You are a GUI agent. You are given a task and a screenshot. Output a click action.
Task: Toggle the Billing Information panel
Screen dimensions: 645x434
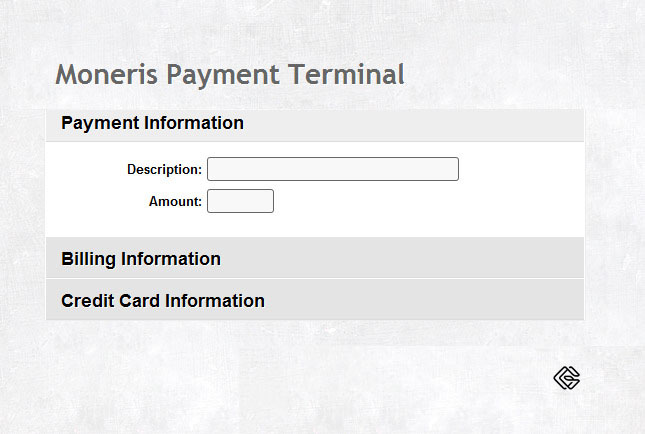tap(141, 259)
